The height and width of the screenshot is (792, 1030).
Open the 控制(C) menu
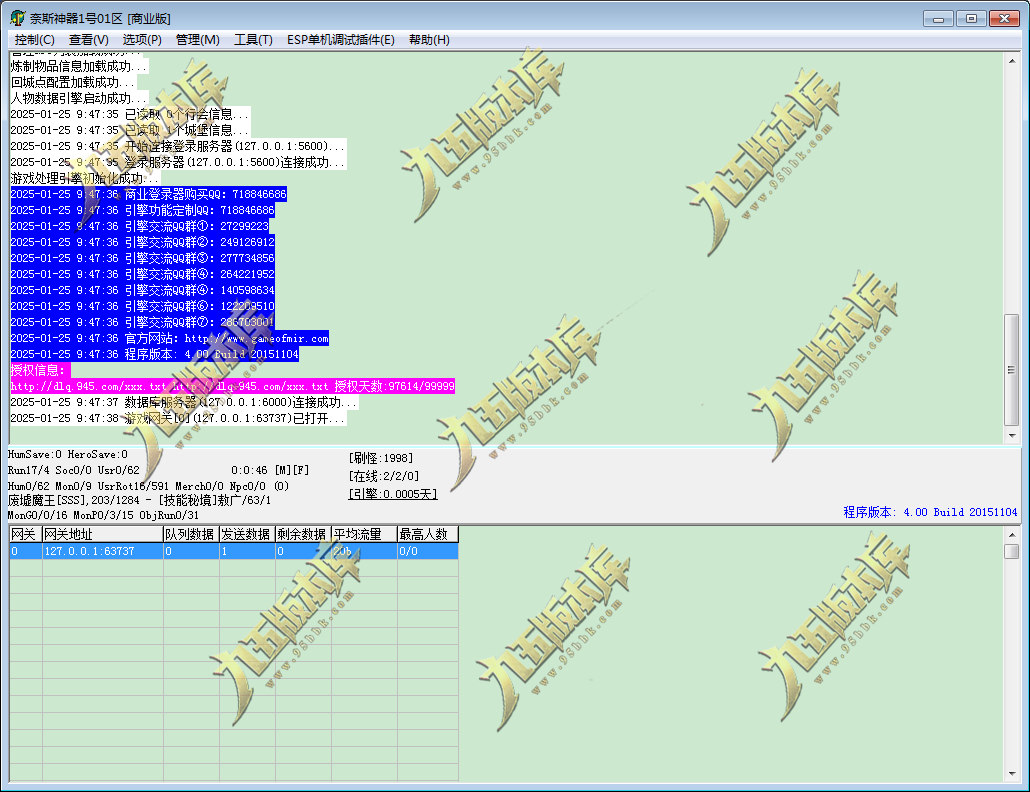[34, 40]
